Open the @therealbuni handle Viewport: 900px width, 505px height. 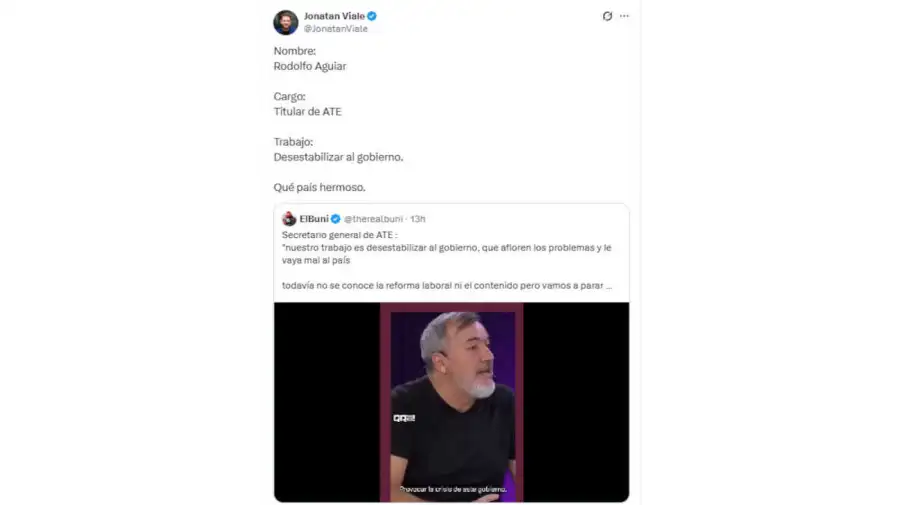click(x=374, y=219)
